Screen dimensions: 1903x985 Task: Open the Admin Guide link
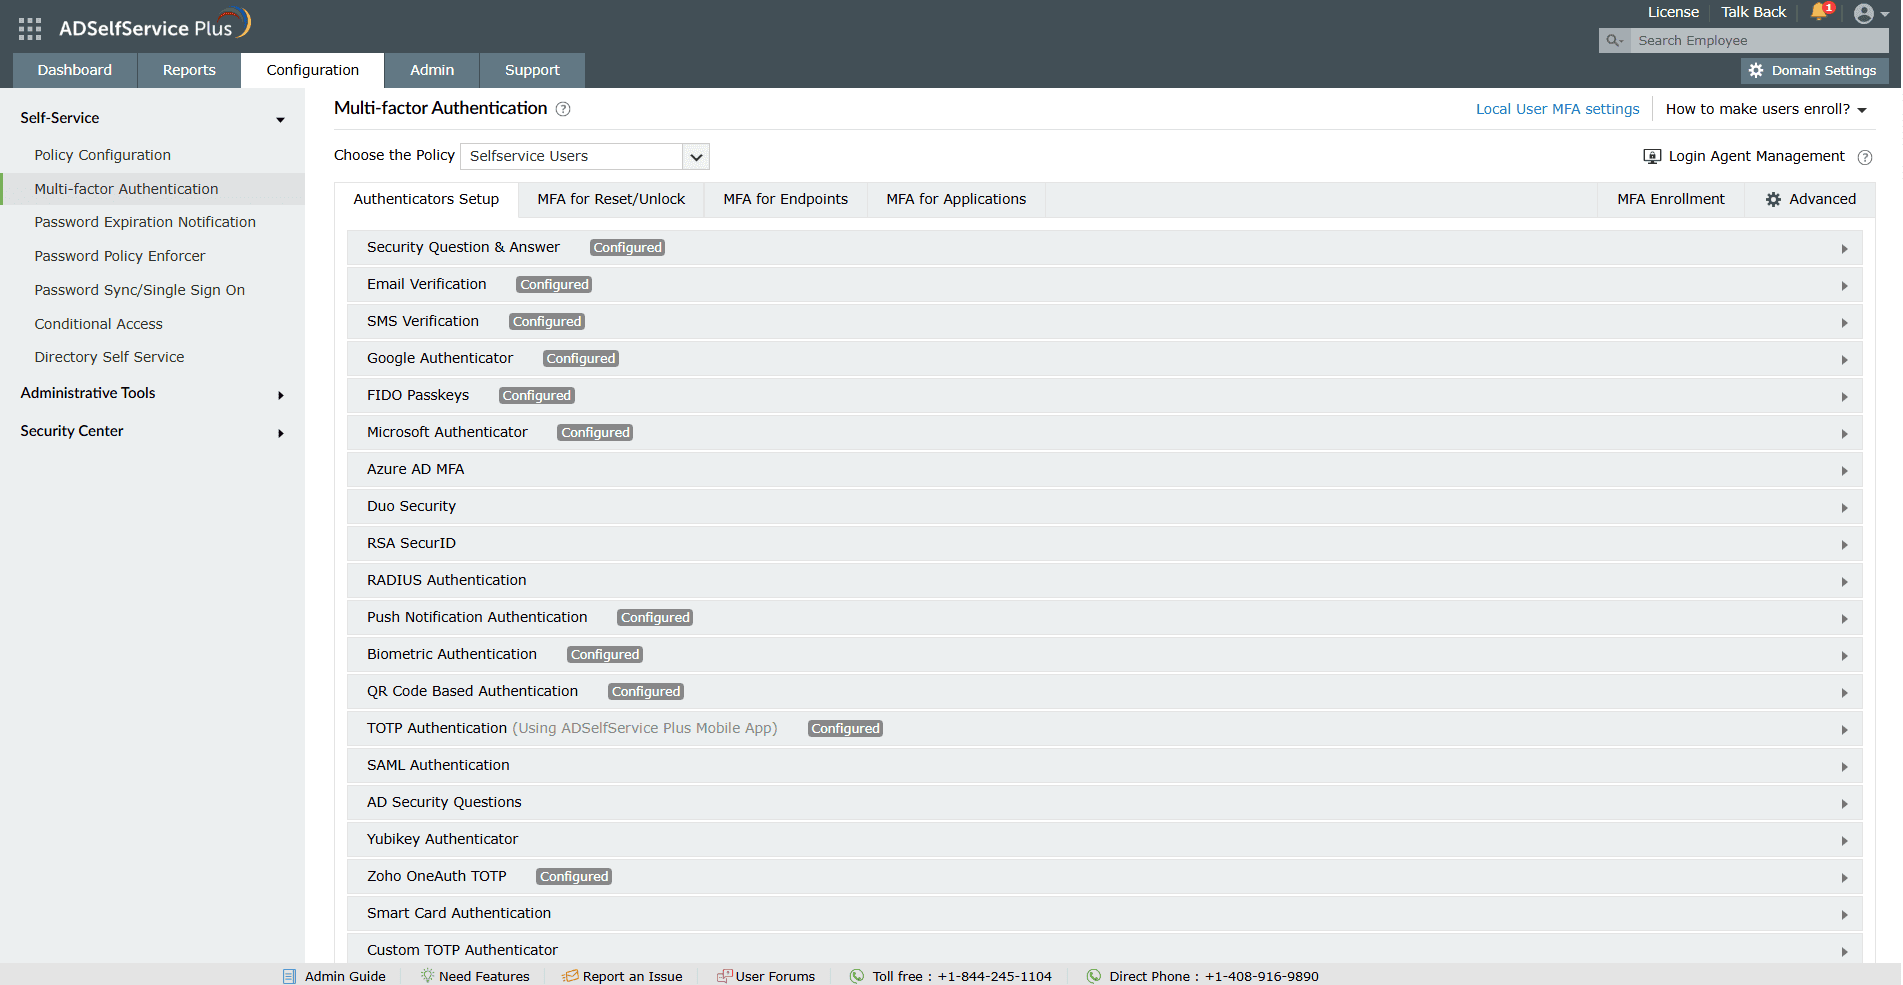pyautogui.click(x=345, y=976)
